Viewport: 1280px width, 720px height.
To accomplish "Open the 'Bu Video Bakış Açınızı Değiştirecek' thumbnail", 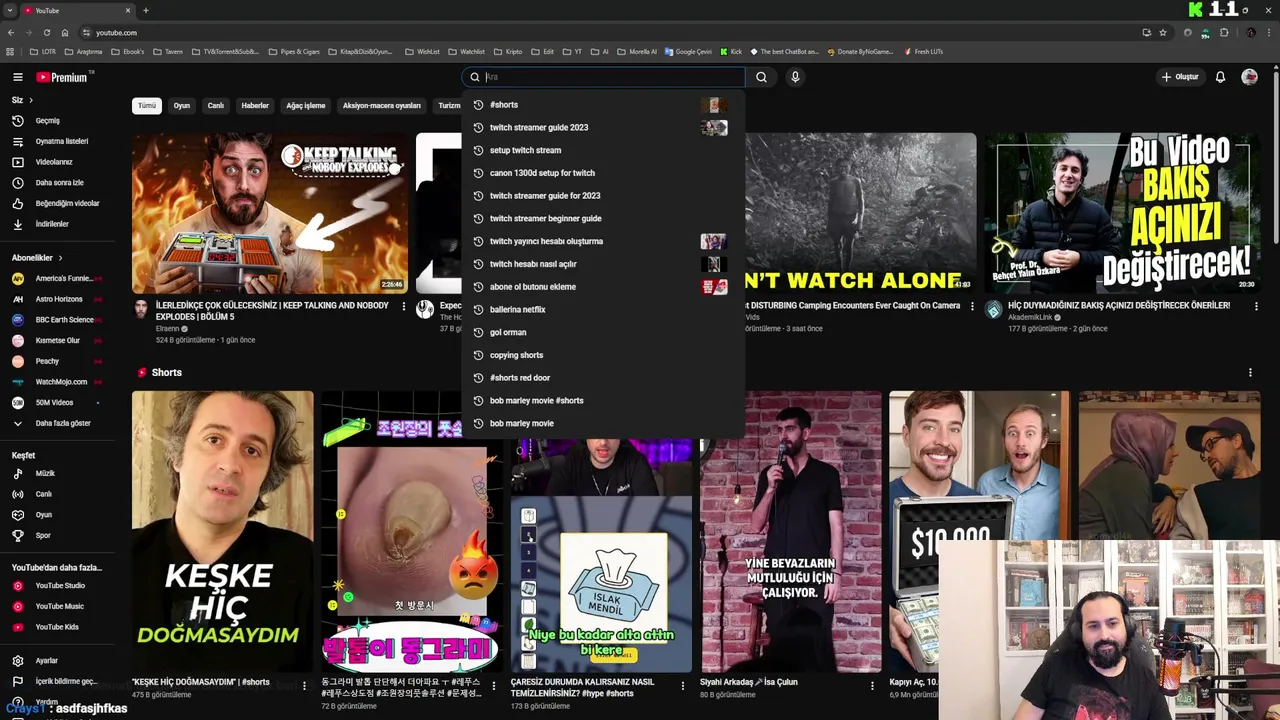I will [1122, 213].
